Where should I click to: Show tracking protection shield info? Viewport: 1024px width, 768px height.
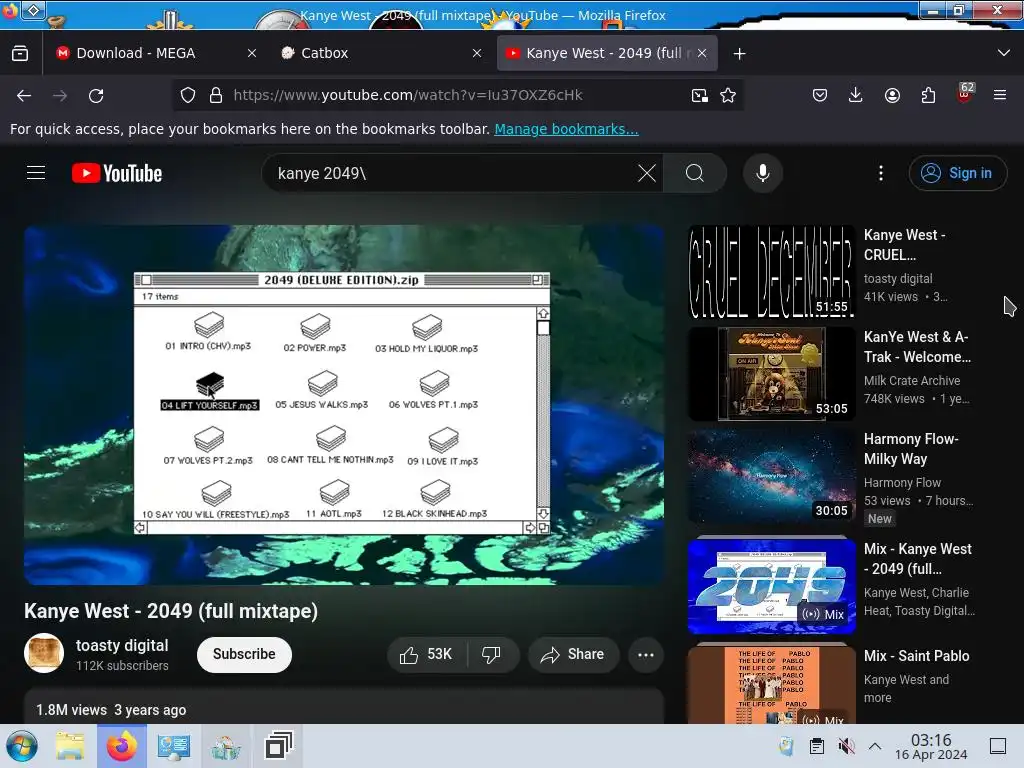188,95
